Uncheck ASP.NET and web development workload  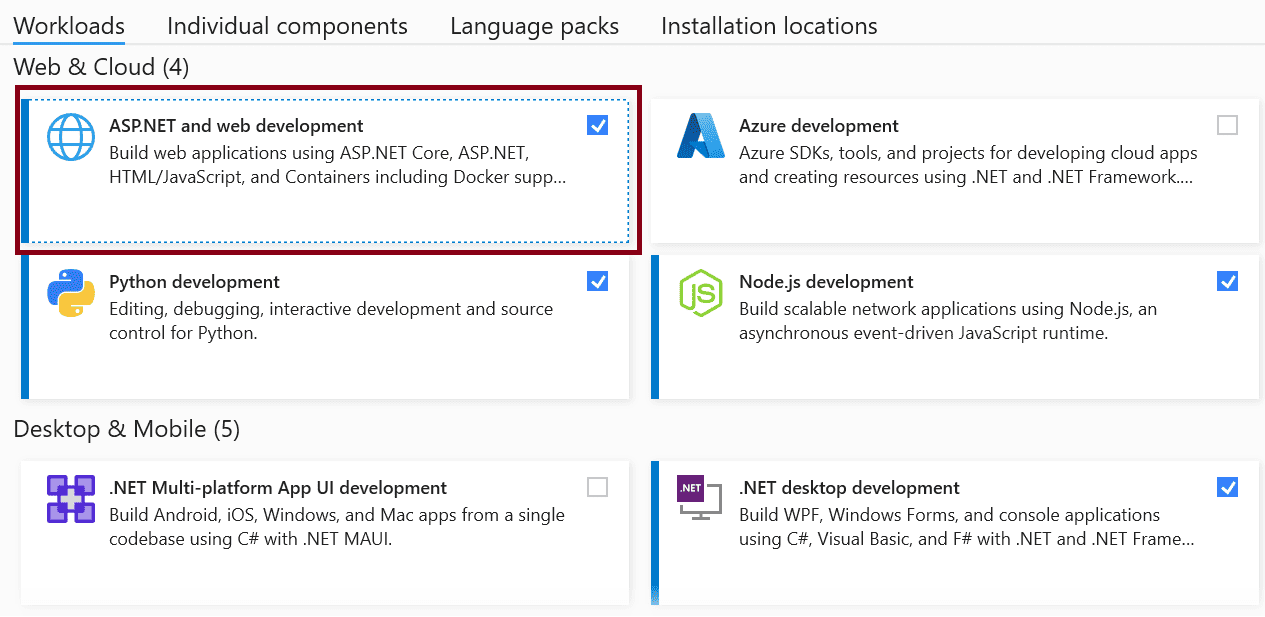pyautogui.click(x=597, y=125)
